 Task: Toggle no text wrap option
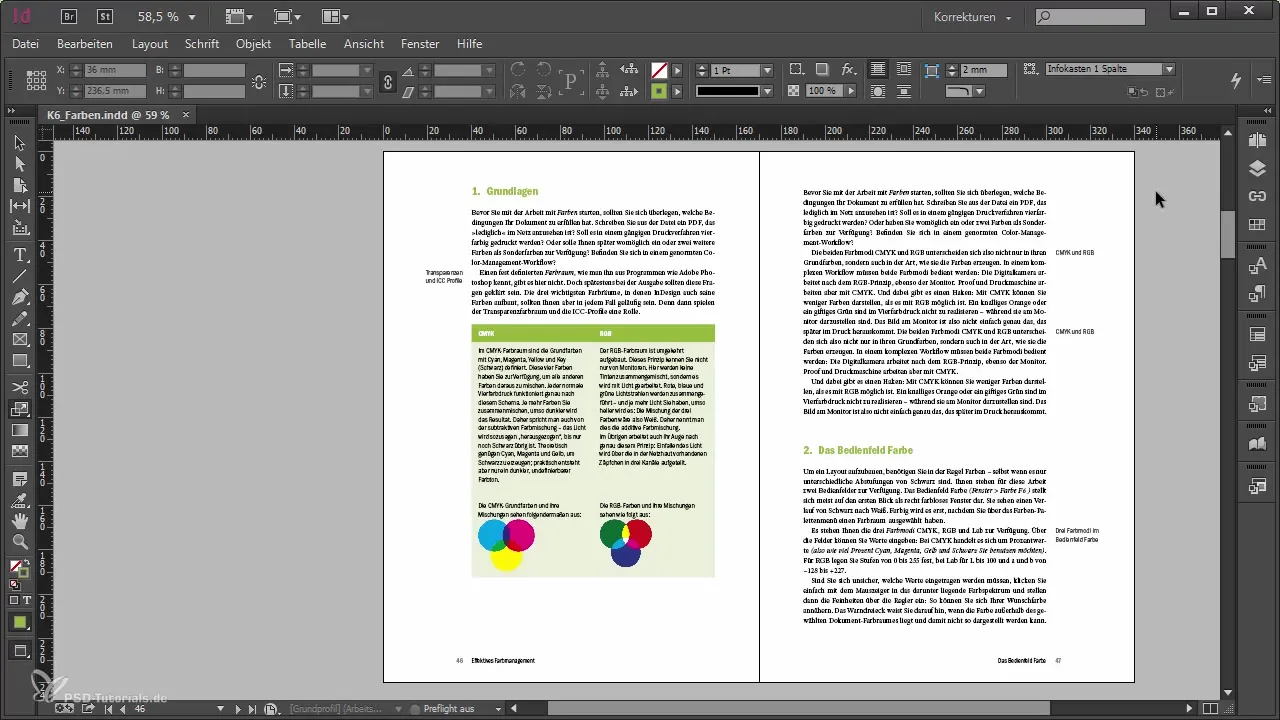click(x=878, y=70)
